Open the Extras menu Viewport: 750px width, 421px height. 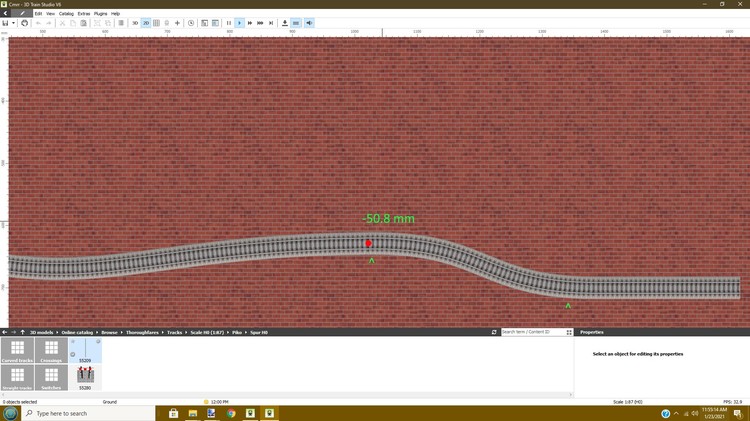(x=84, y=13)
